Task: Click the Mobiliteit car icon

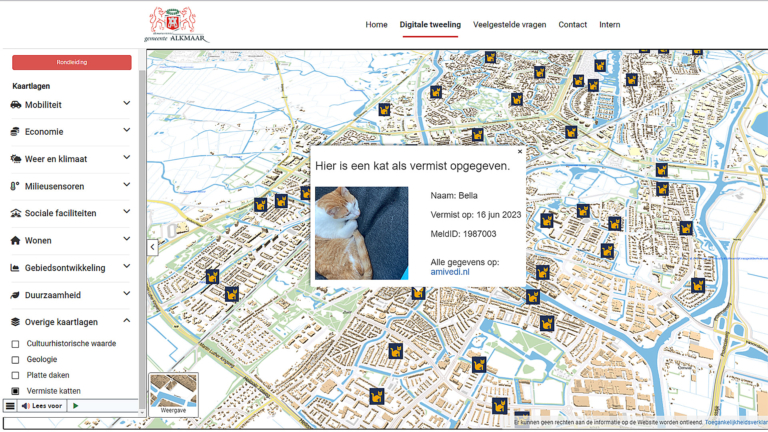Action: pyautogui.click(x=16, y=104)
